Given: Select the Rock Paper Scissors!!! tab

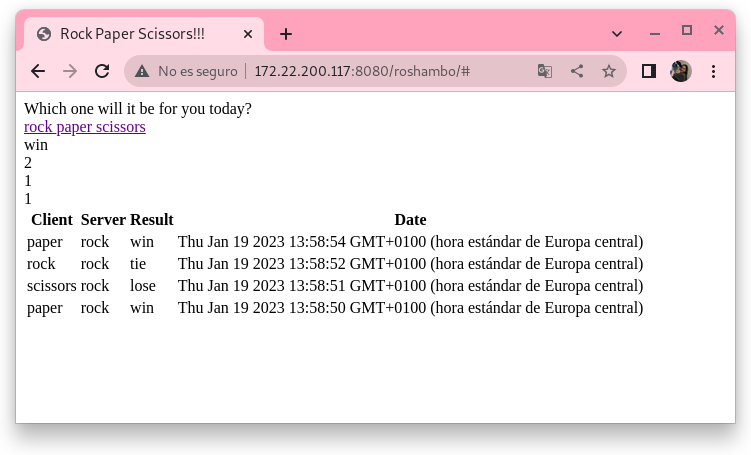Looking at the screenshot, I should click(x=132, y=34).
